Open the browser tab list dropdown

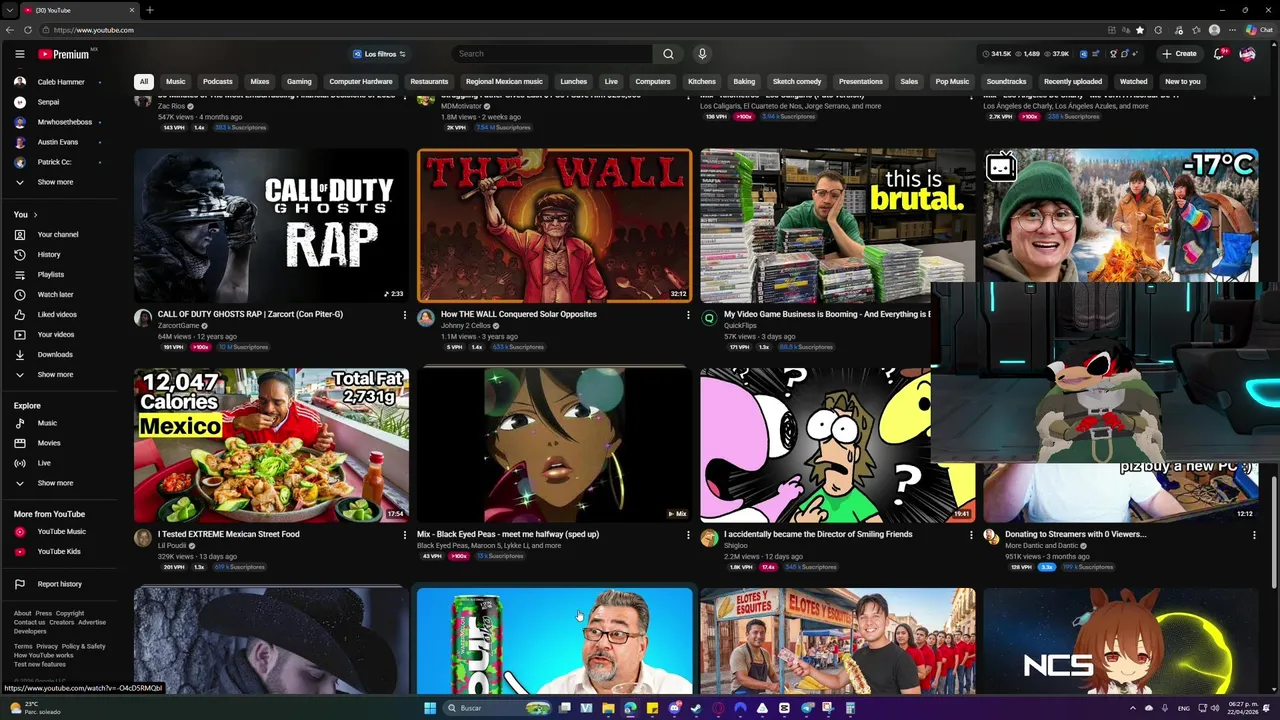(9, 10)
